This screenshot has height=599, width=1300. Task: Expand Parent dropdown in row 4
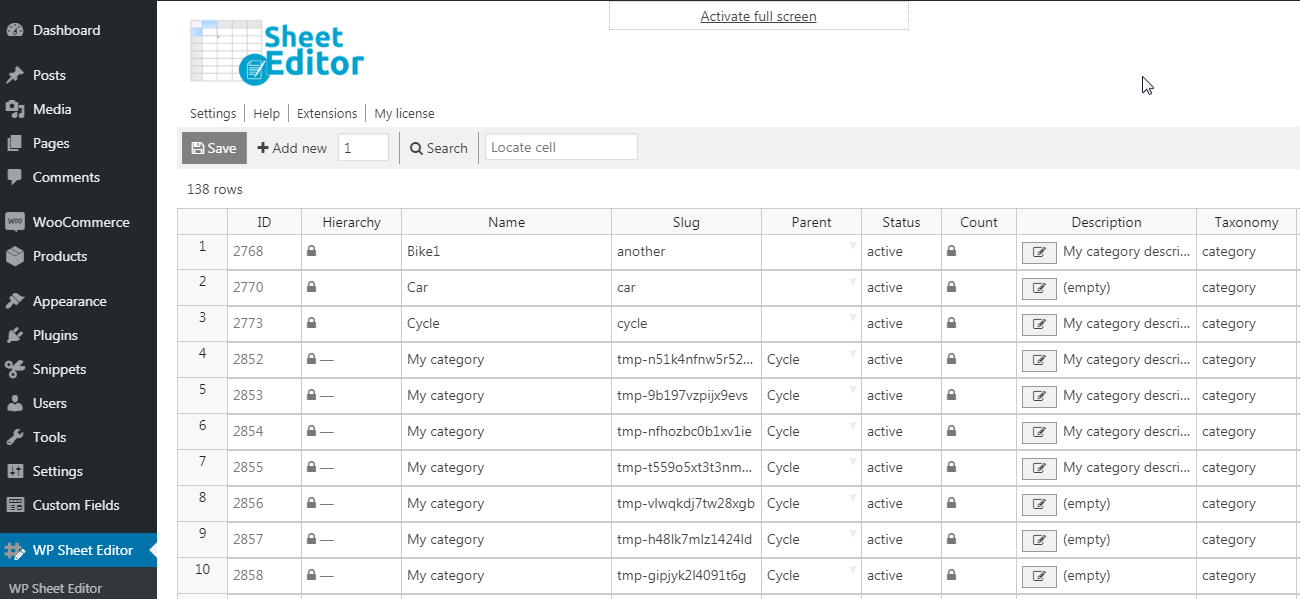[x=853, y=354]
